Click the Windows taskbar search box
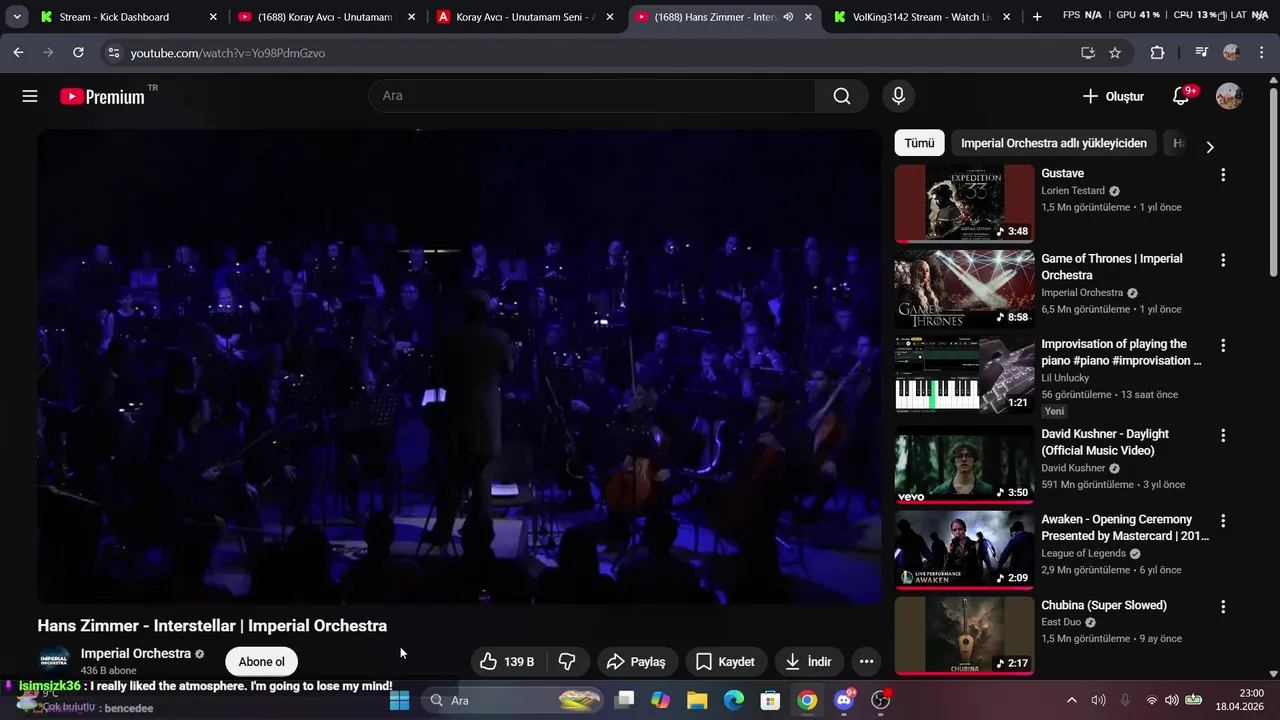The height and width of the screenshot is (720, 1280). (x=514, y=700)
